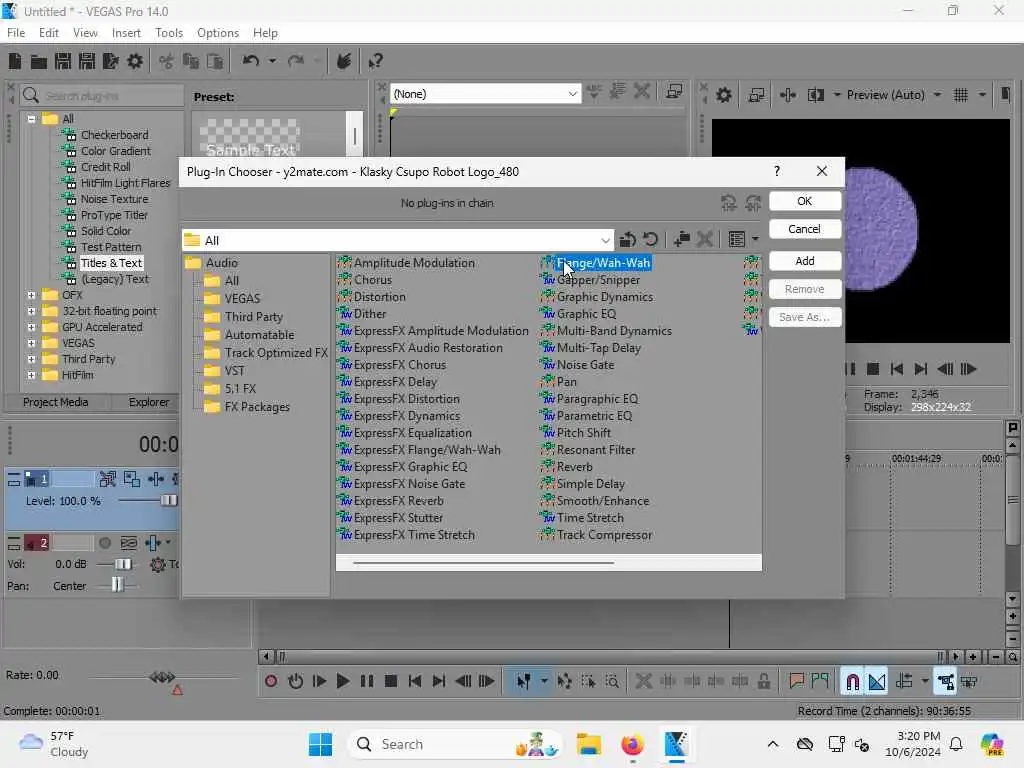Click Cancel button in Plug-In Chooser
The image size is (1024, 768).
pos(805,229)
